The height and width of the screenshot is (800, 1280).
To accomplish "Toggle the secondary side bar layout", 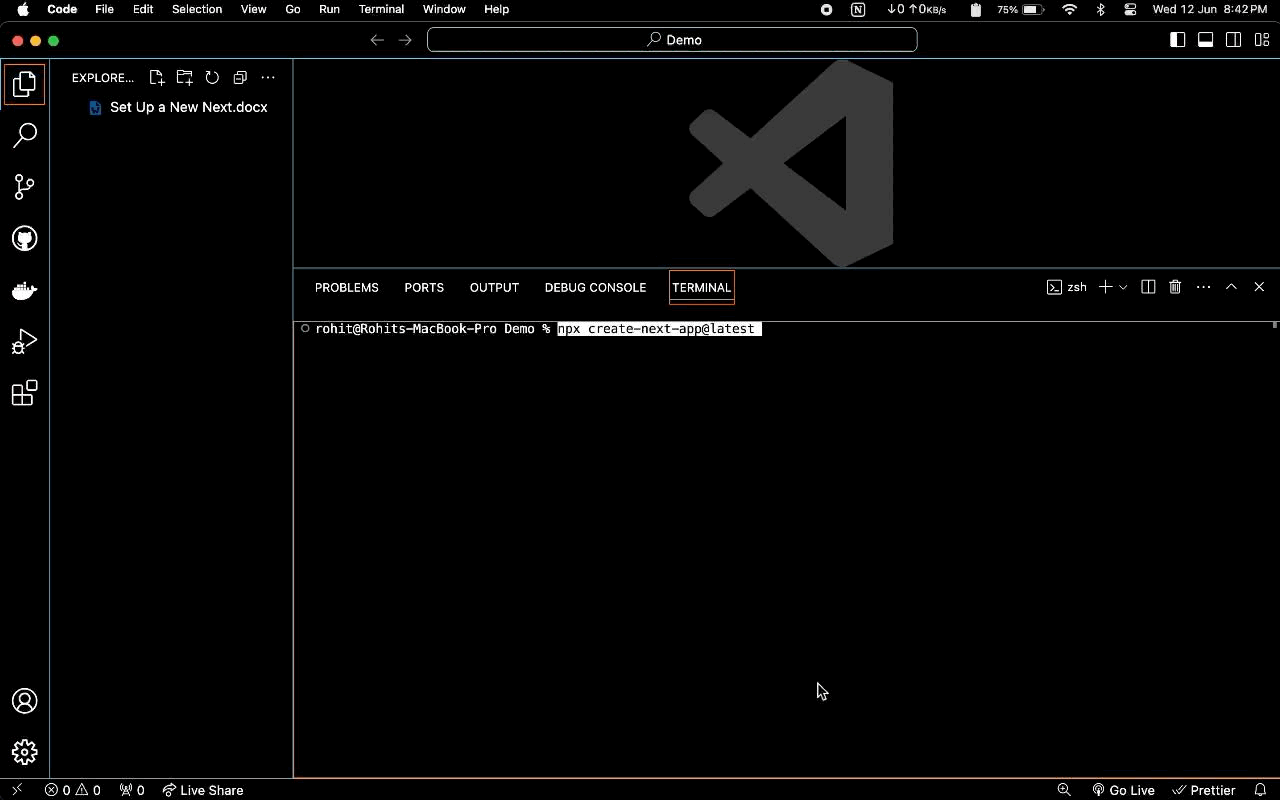I will [x=1234, y=40].
